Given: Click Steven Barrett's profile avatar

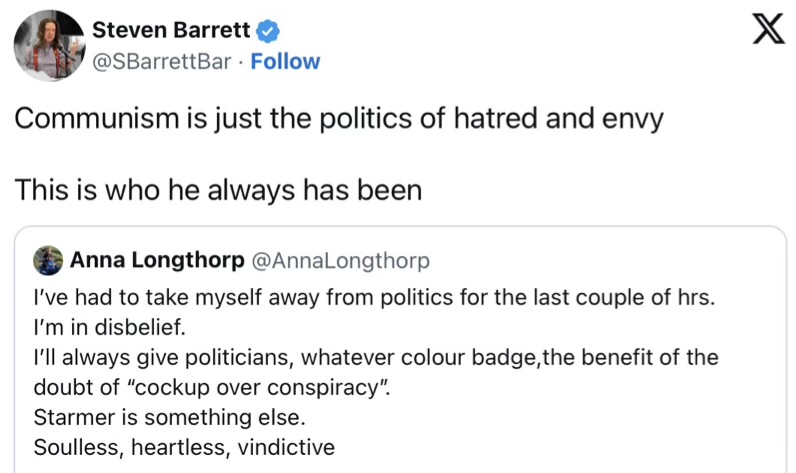Looking at the screenshot, I should coord(49,46).
